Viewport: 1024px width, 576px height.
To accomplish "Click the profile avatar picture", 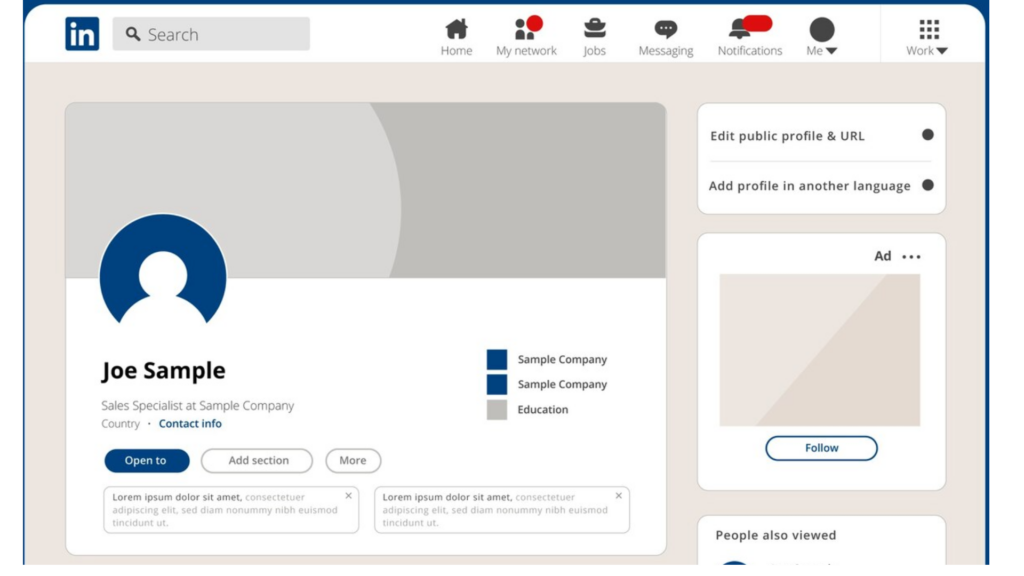I will coord(163,275).
